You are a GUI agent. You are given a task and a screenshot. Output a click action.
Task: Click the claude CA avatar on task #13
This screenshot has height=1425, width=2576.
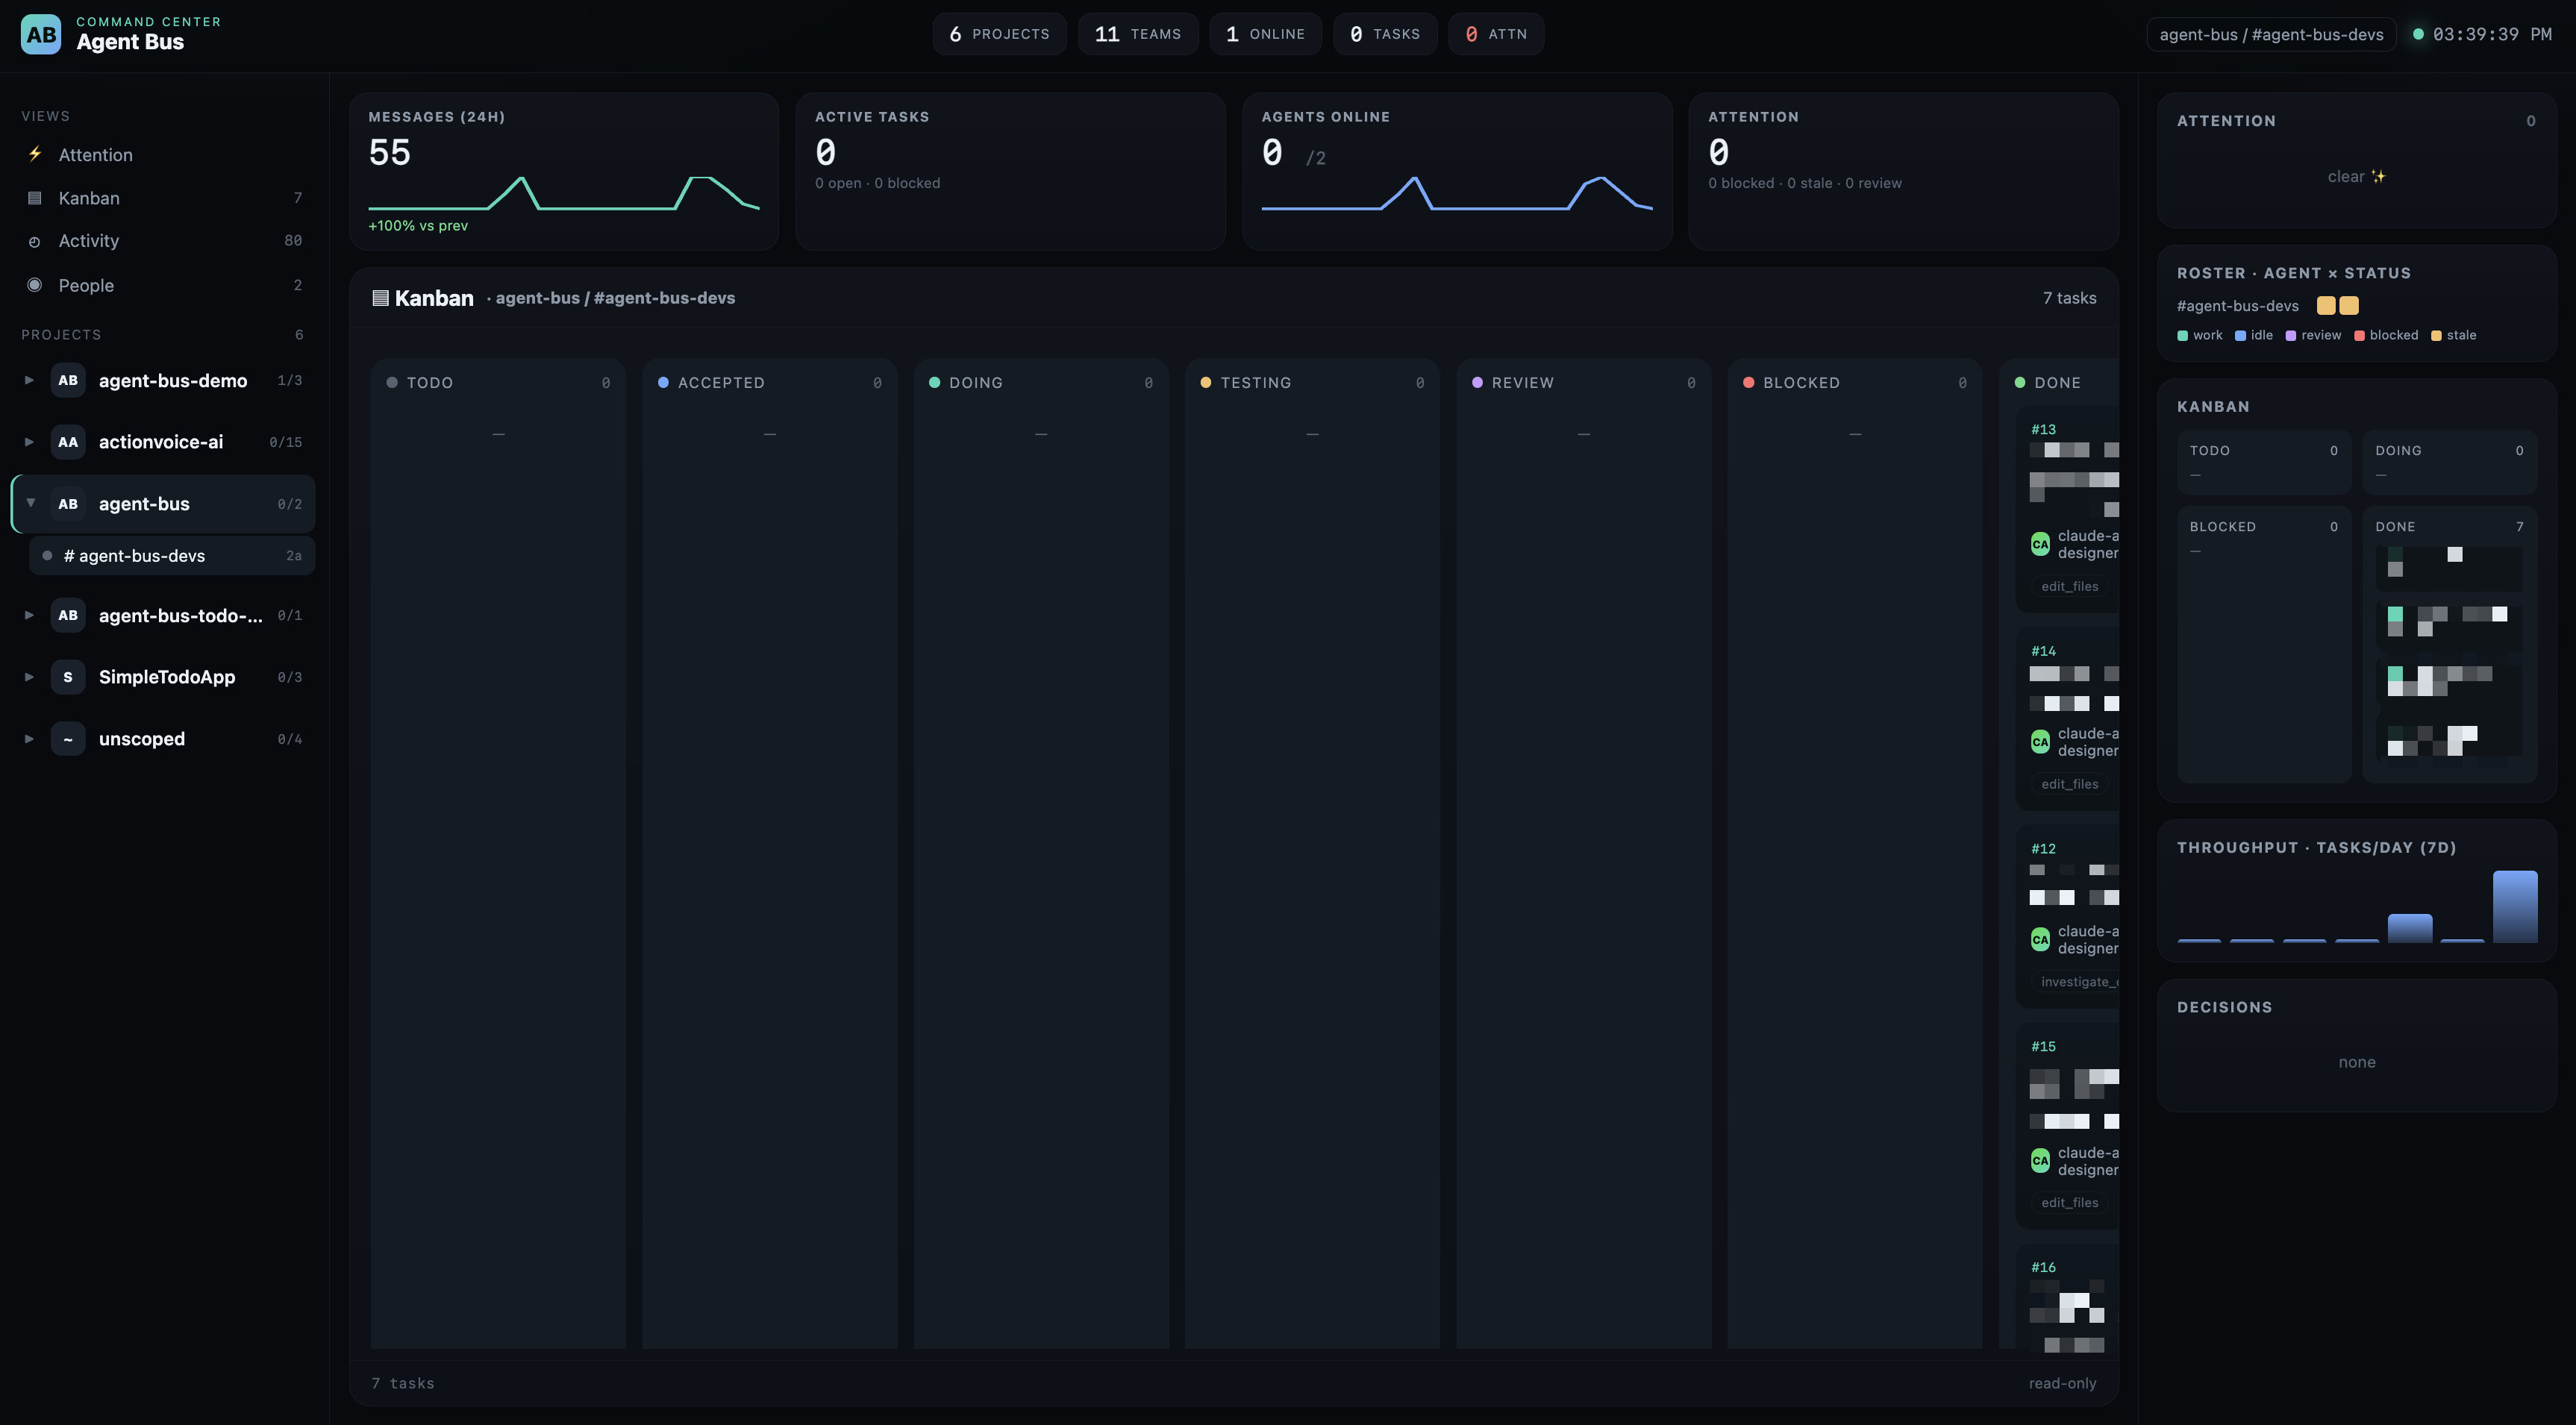click(2040, 544)
